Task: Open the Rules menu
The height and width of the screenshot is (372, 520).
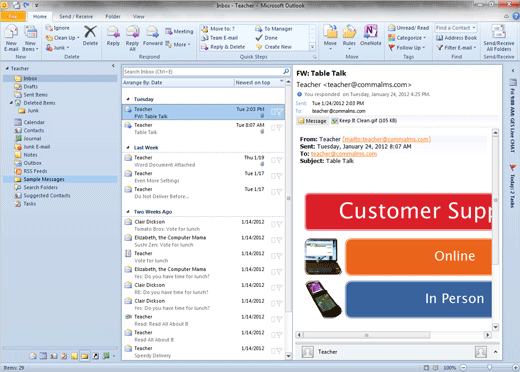Action: (349, 37)
